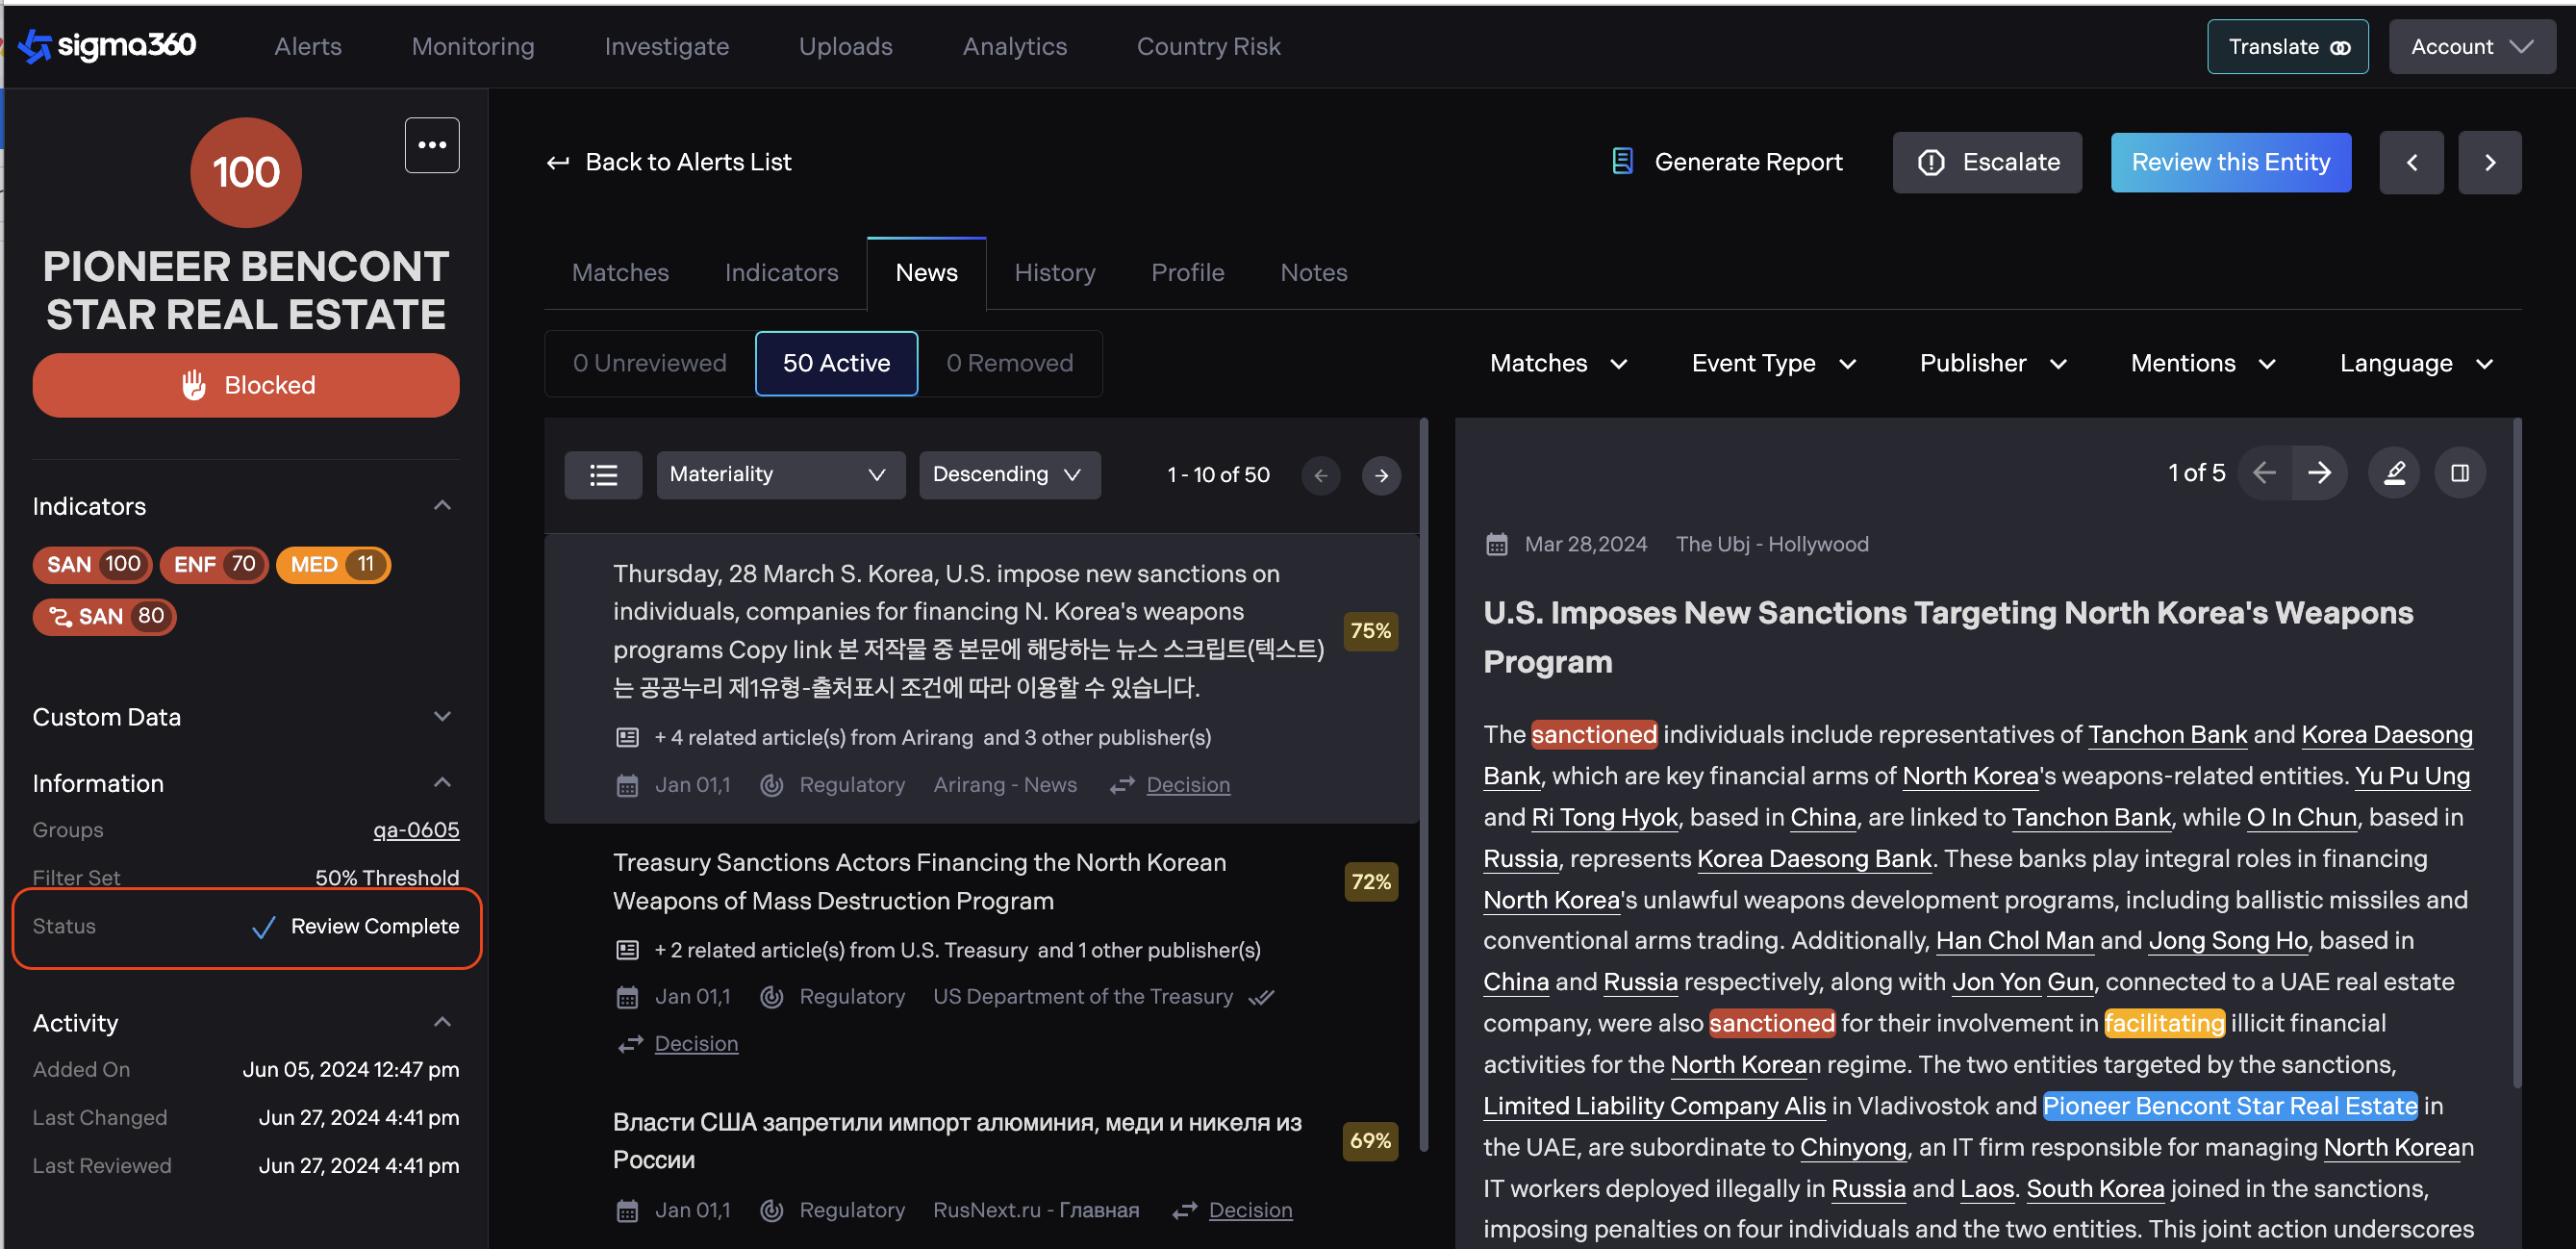Select the 0 Removed filter
The height and width of the screenshot is (1249, 2576).
click(x=1009, y=363)
